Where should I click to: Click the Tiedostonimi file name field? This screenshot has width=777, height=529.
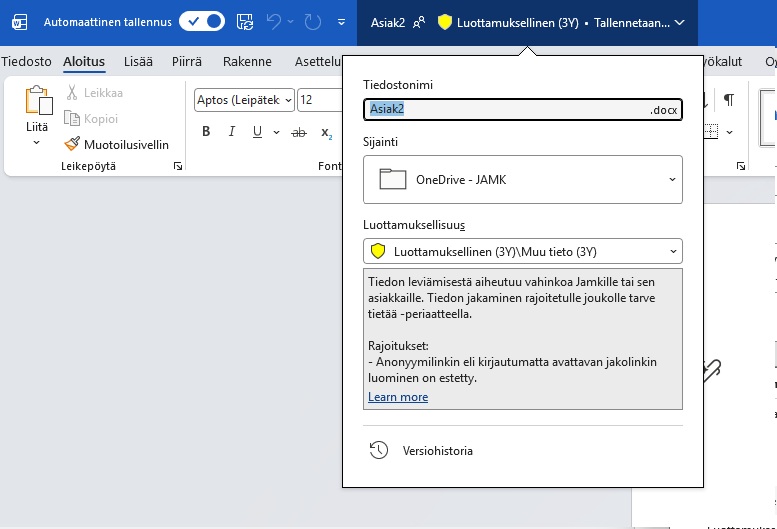[x=505, y=109]
